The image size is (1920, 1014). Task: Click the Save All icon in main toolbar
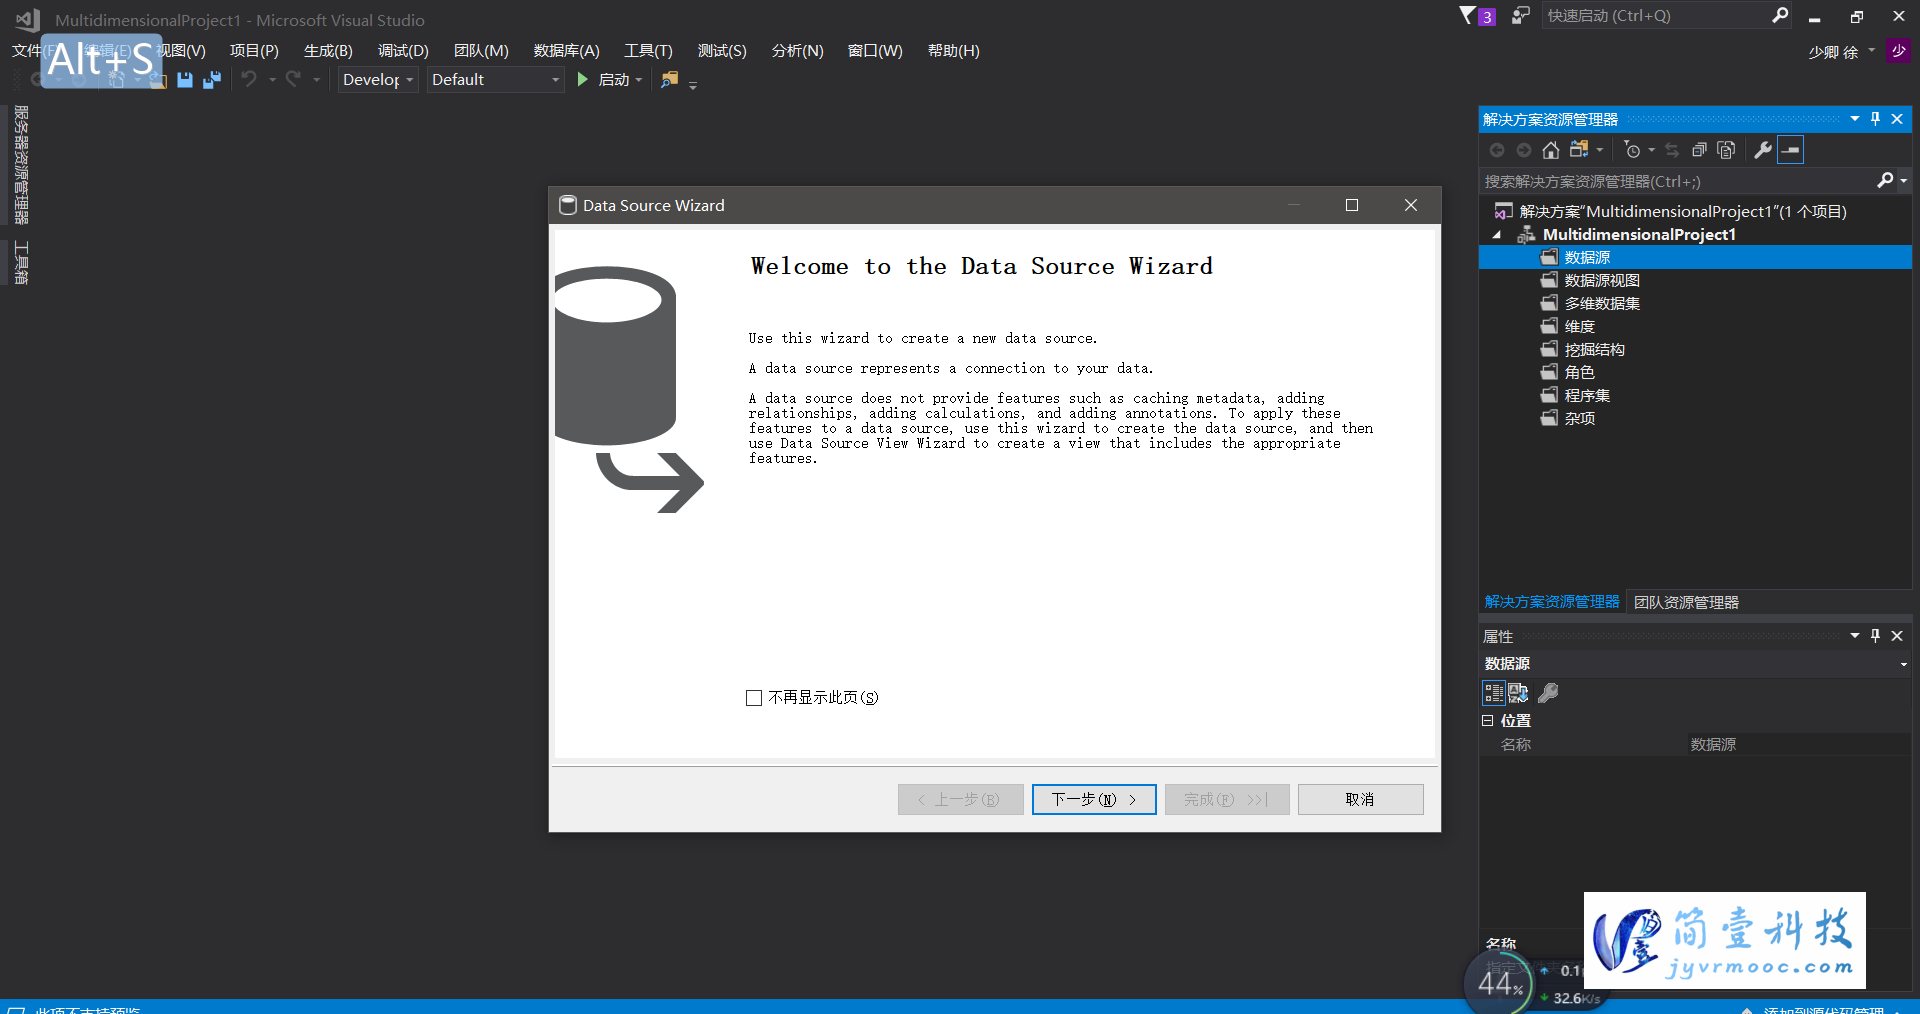(x=212, y=80)
